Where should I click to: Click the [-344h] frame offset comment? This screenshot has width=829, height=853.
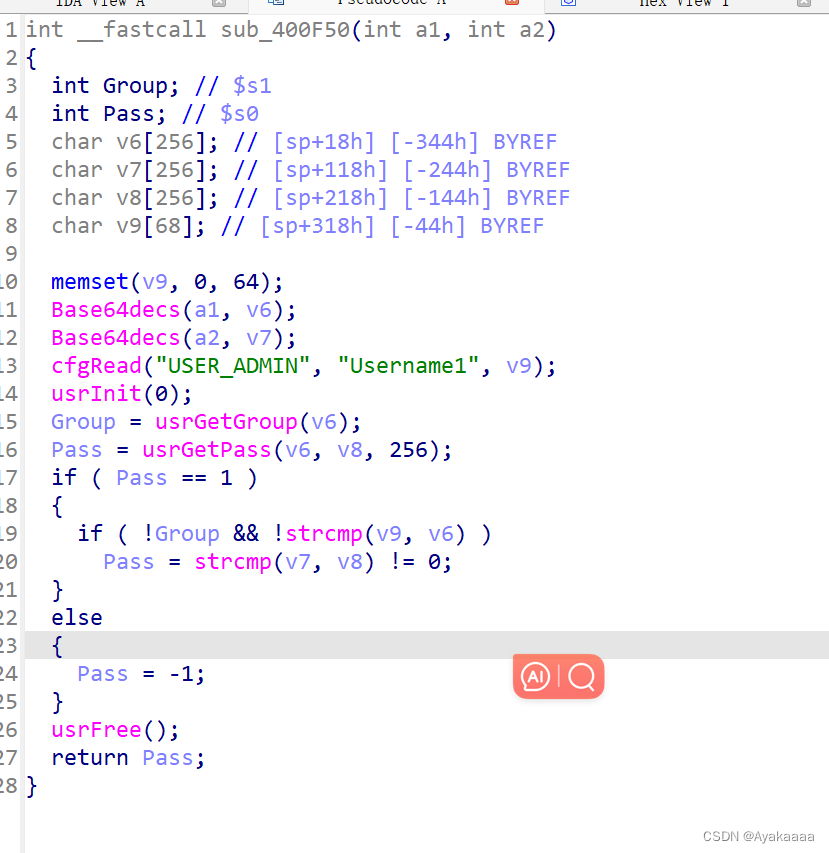(434, 142)
